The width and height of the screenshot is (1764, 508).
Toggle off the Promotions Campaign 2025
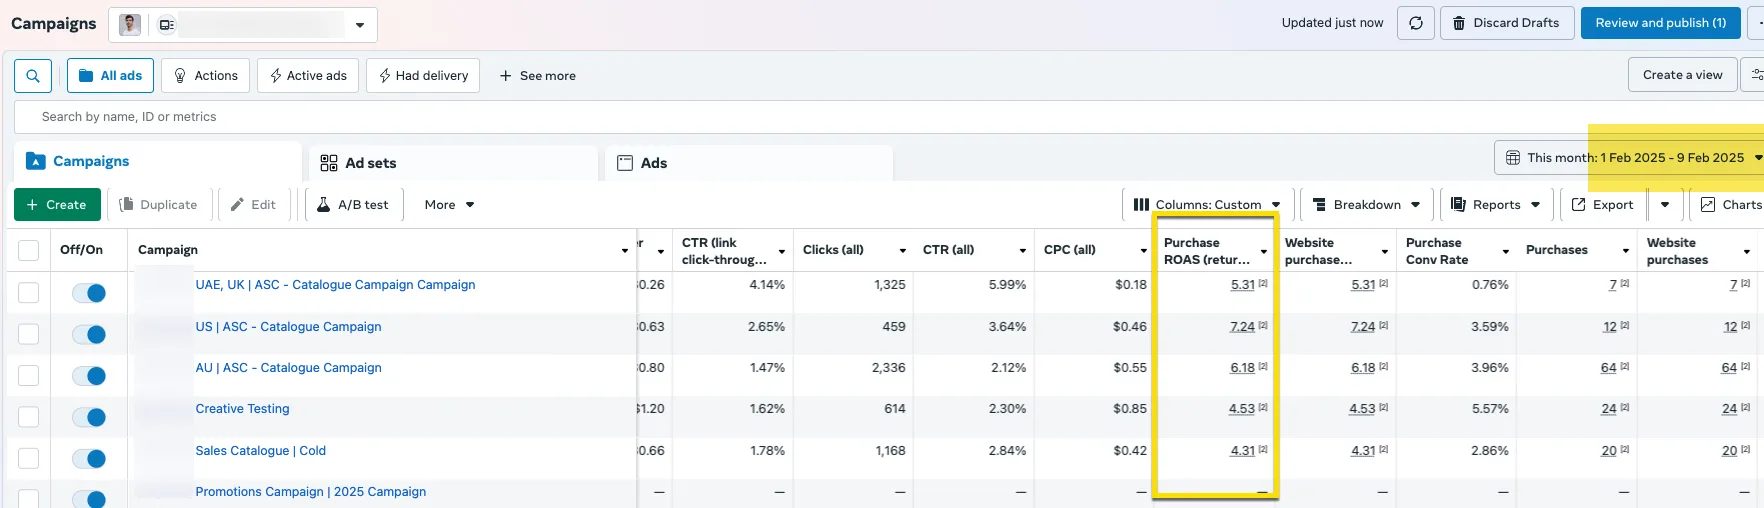tap(89, 499)
